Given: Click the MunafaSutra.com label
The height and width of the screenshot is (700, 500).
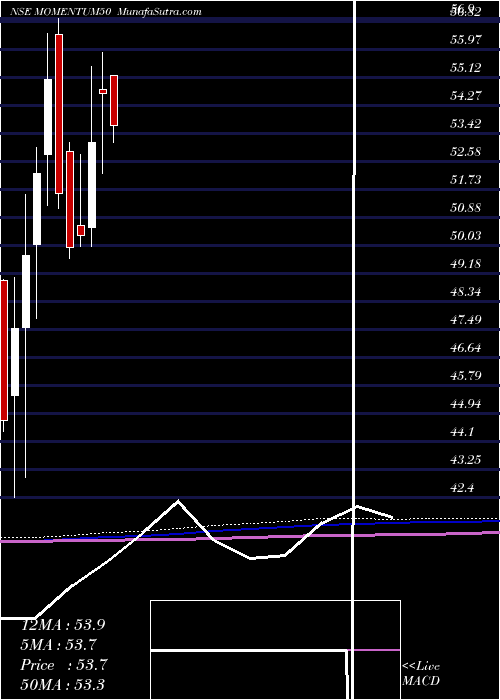Looking at the screenshot, I should pos(159,12).
